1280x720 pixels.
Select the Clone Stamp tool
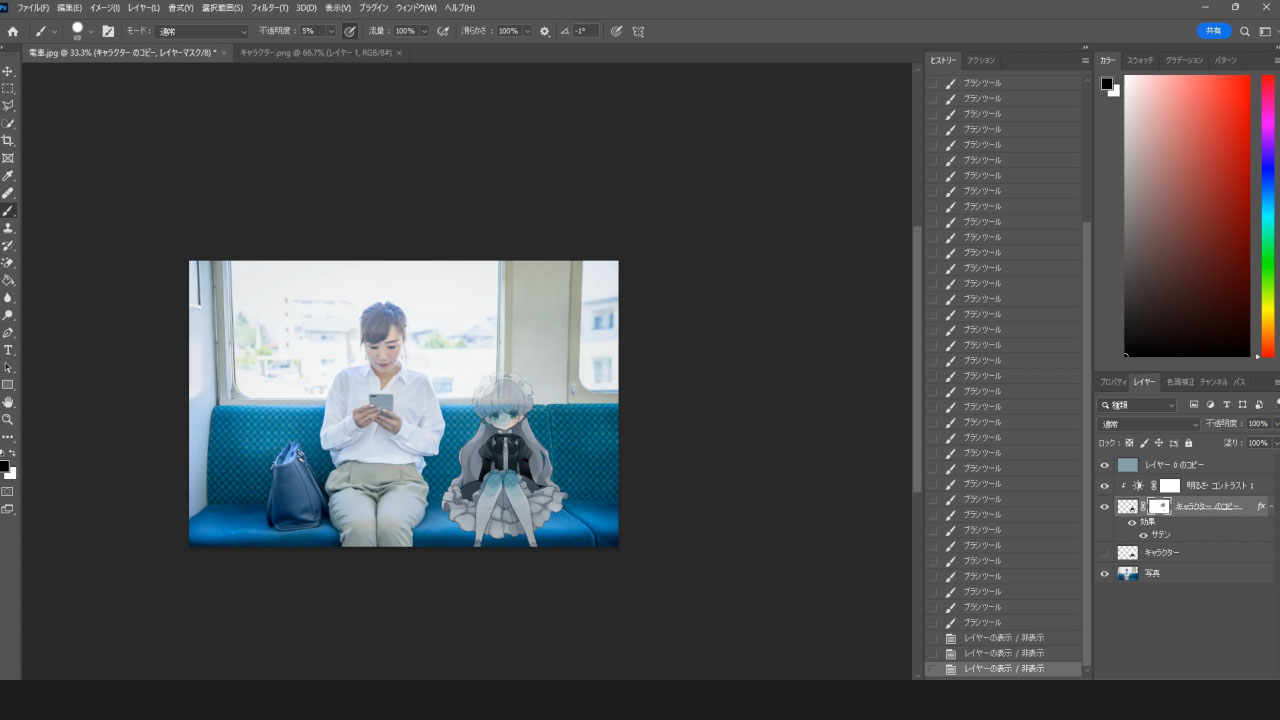[x=8, y=228]
